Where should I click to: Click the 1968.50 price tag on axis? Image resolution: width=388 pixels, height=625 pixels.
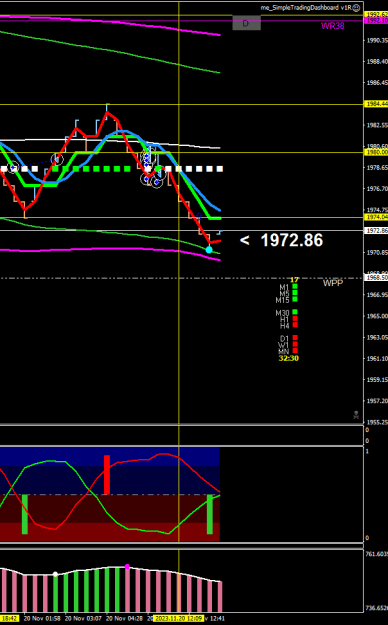pyautogui.click(x=376, y=277)
